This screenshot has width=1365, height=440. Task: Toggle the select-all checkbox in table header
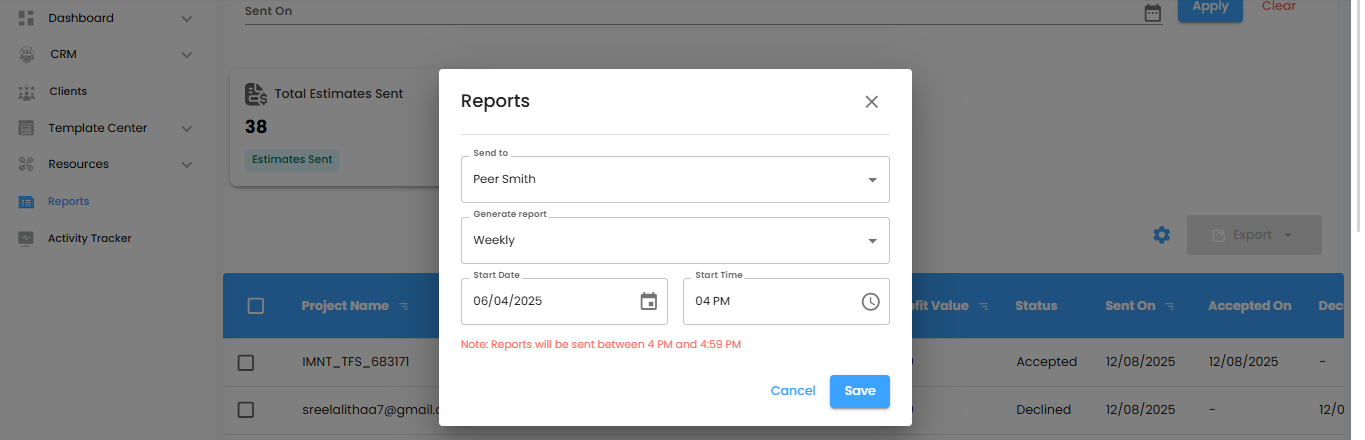pos(255,306)
